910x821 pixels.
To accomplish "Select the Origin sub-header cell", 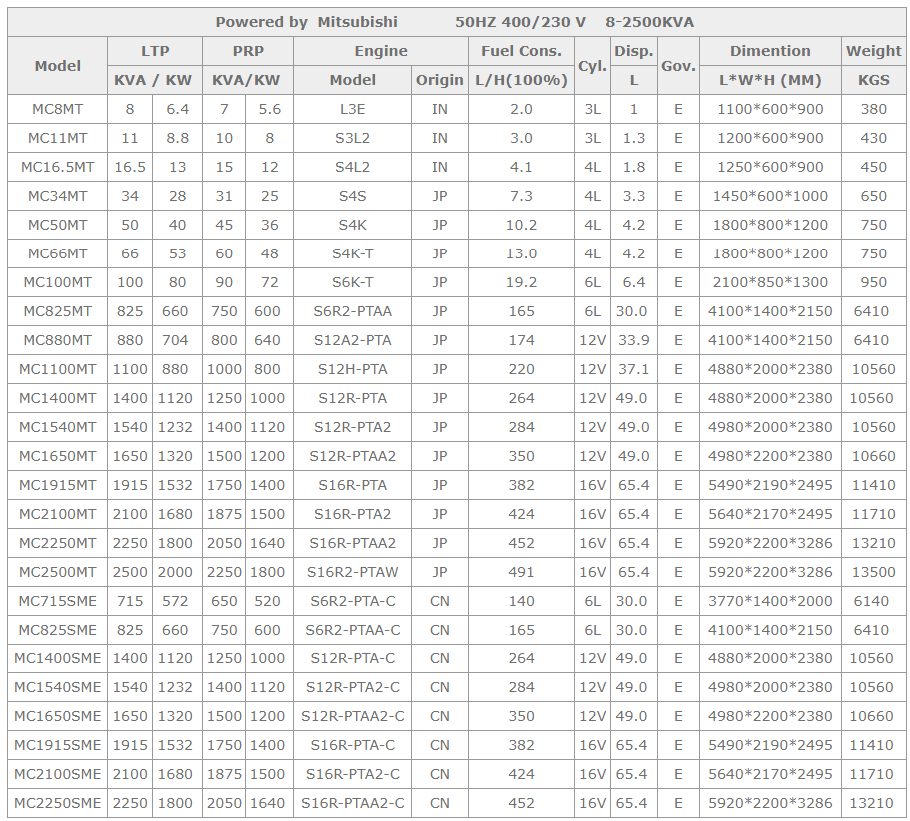I will click(440, 80).
